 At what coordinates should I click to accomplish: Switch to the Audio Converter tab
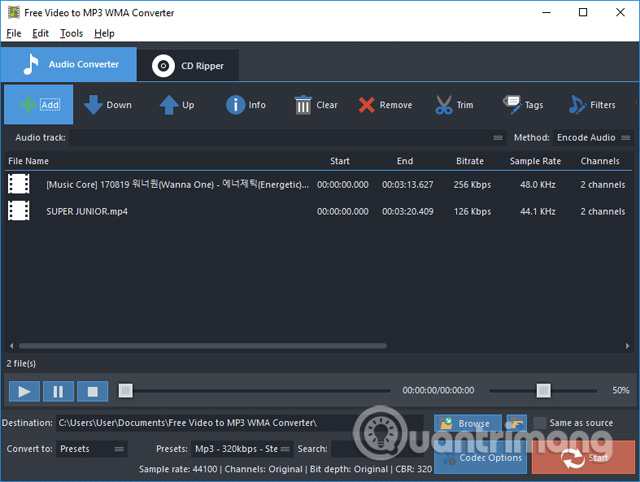pyautogui.click(x=69, y=64)
